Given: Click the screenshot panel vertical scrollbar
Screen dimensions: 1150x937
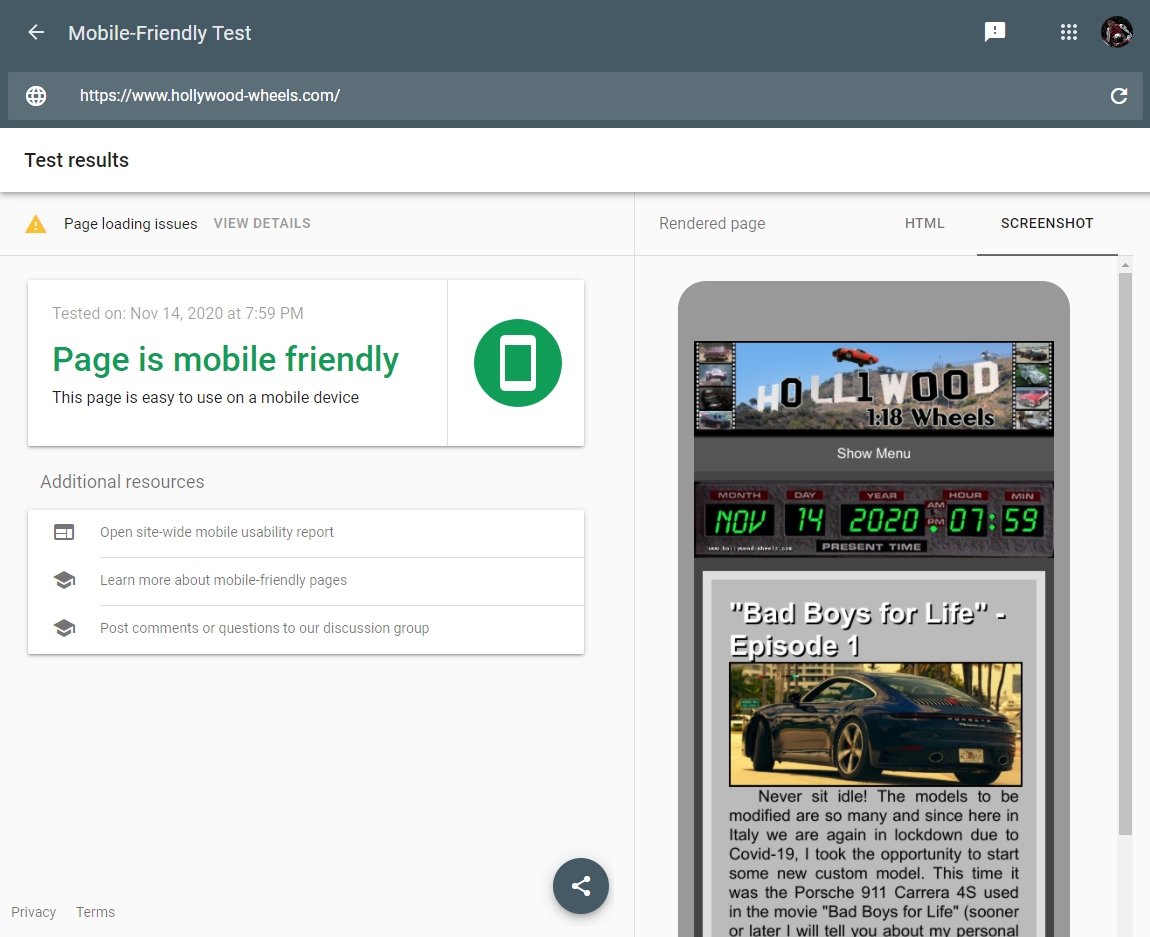Looking at the screenshot, I should [x=1125, y=553].
